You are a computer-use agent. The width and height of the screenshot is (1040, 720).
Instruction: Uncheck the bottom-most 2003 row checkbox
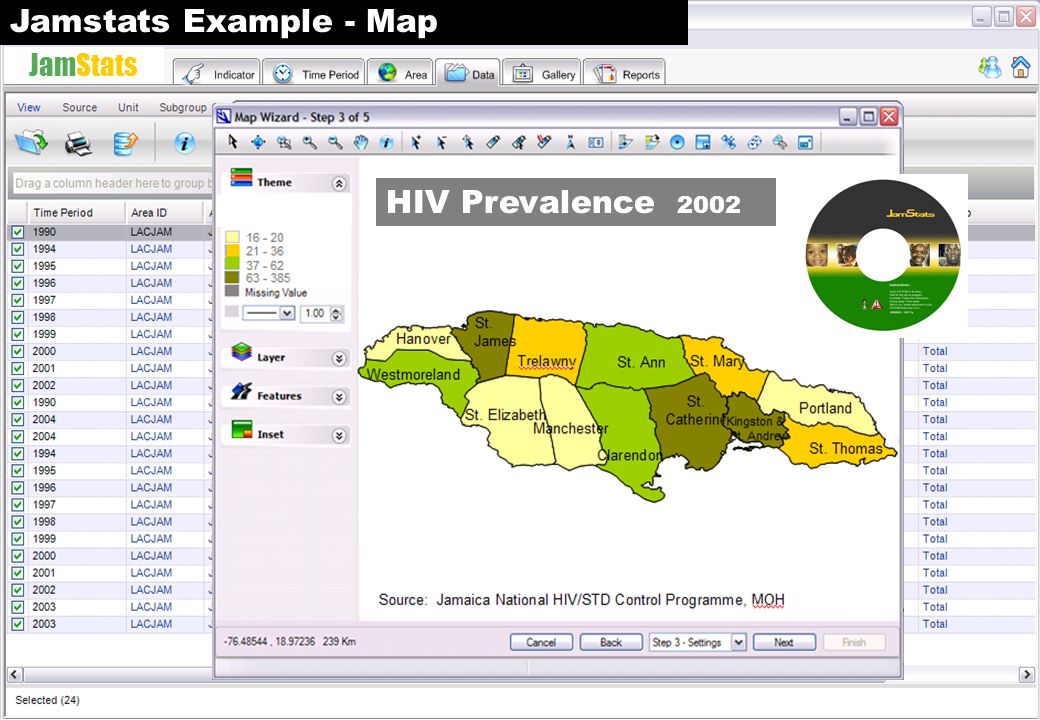[18, 624]
